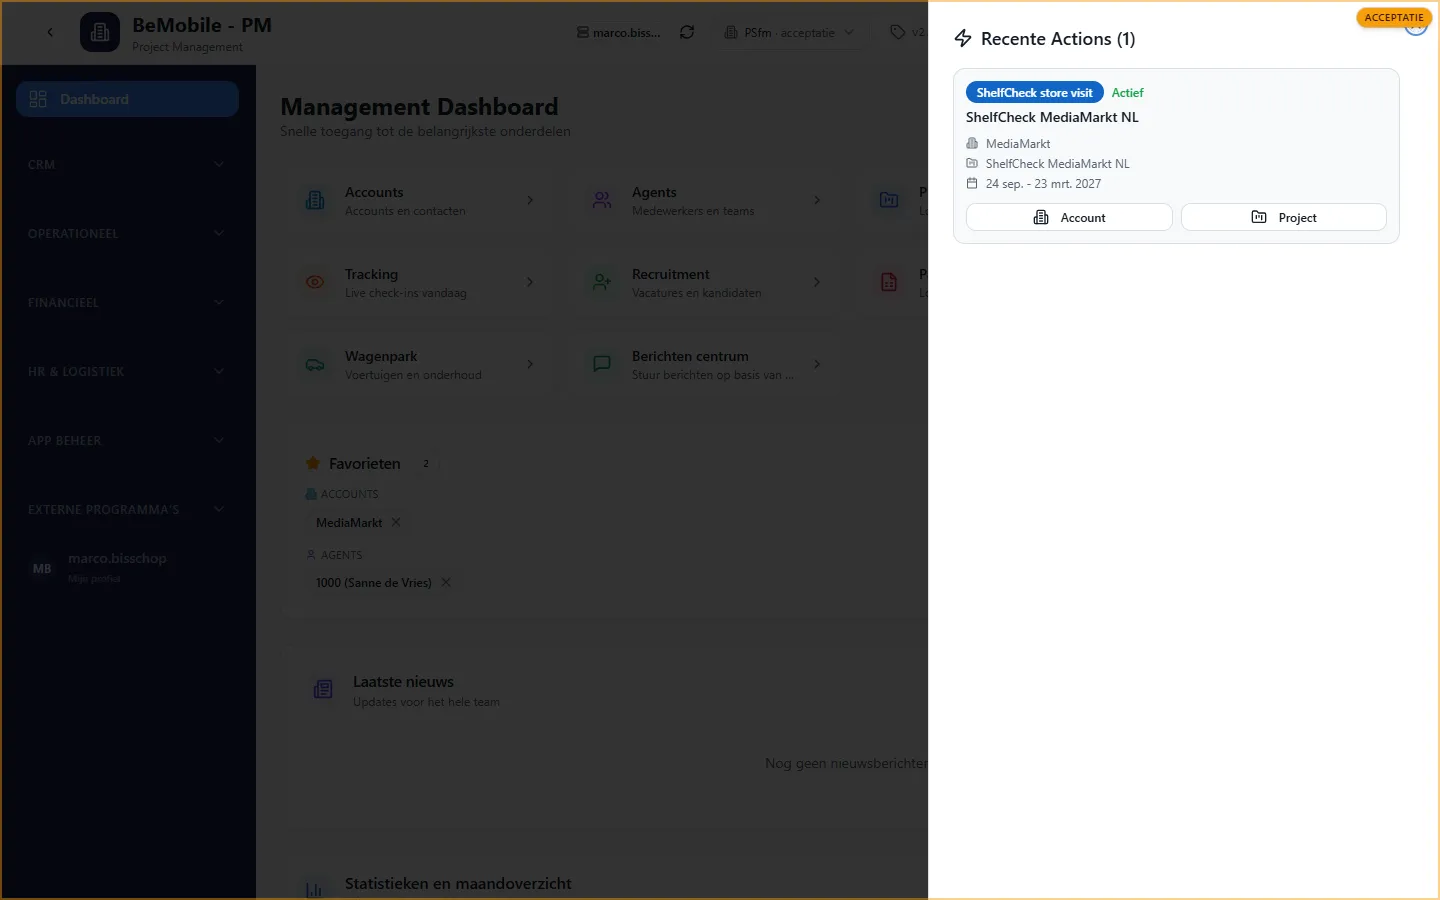The width and height of the screenshot is (1440, 900).
Task: Open the PSfm - acceptatie environment dropdown
Action: (x=789, y=32)
